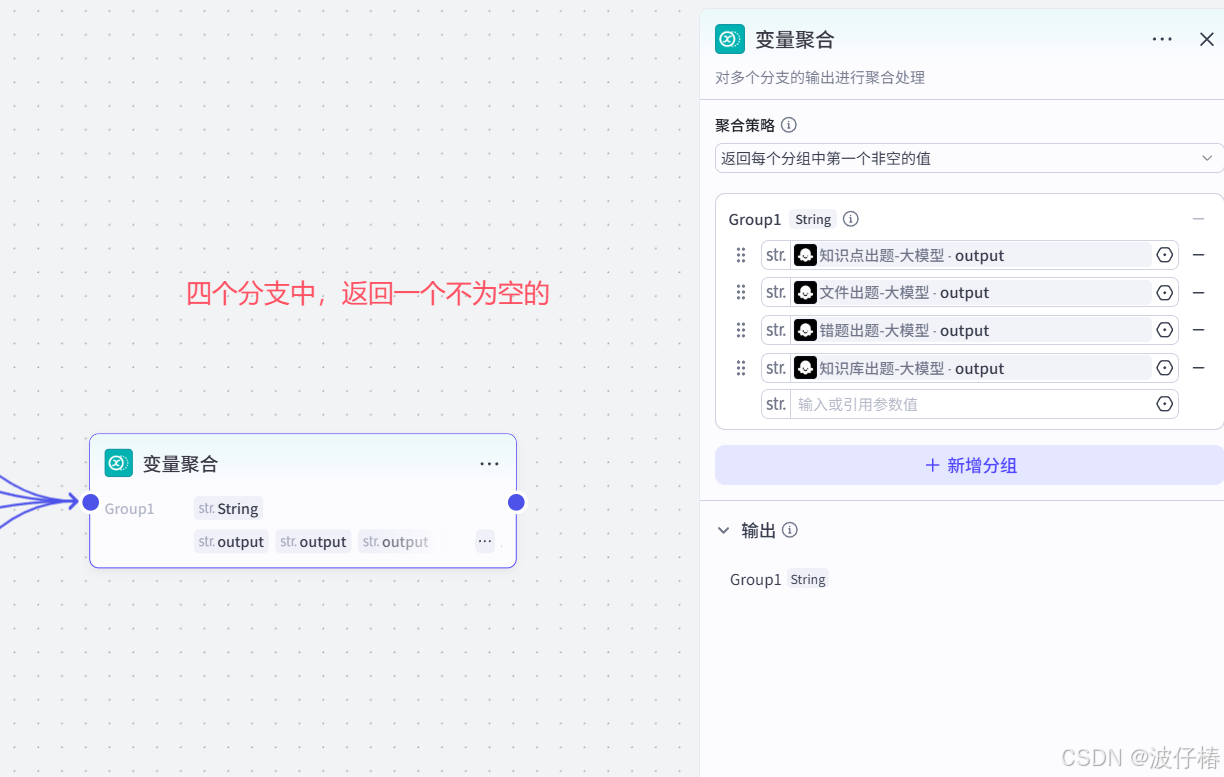Click the 变量聚合 node icon on the canvas
Viewport: 1224px width, 777px height.
tap(118, 463)
